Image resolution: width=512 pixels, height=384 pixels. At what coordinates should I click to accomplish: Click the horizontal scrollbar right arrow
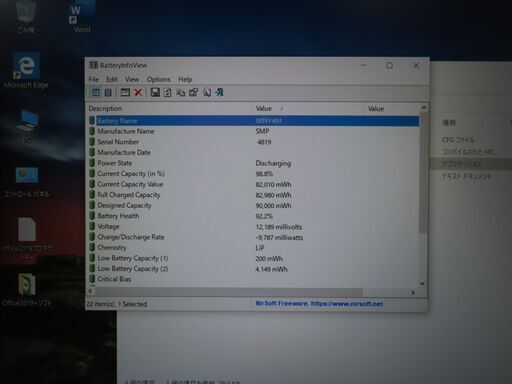tap(413, 292)
